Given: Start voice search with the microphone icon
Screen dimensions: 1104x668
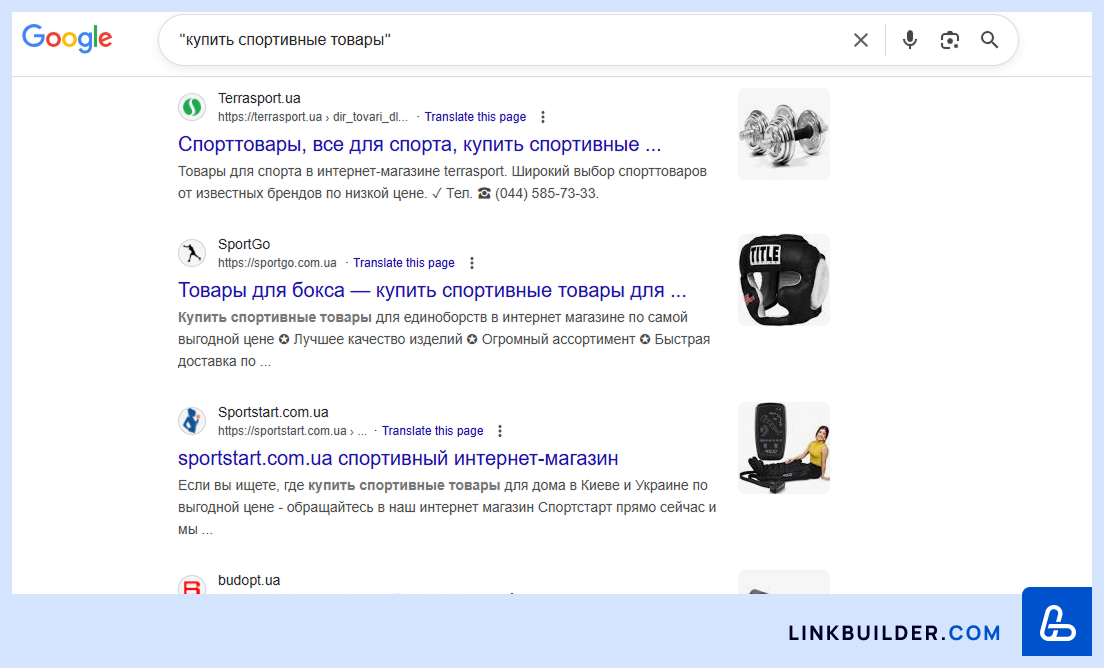Looking at the screenshot, I should coord(910,40).
